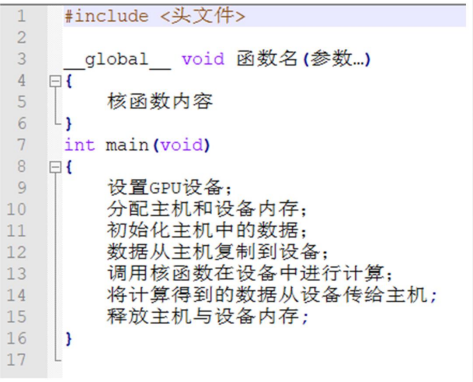Click line number 13 in the gutter
The width and height of the screenshot is (473, 382).
coord(16,274)
